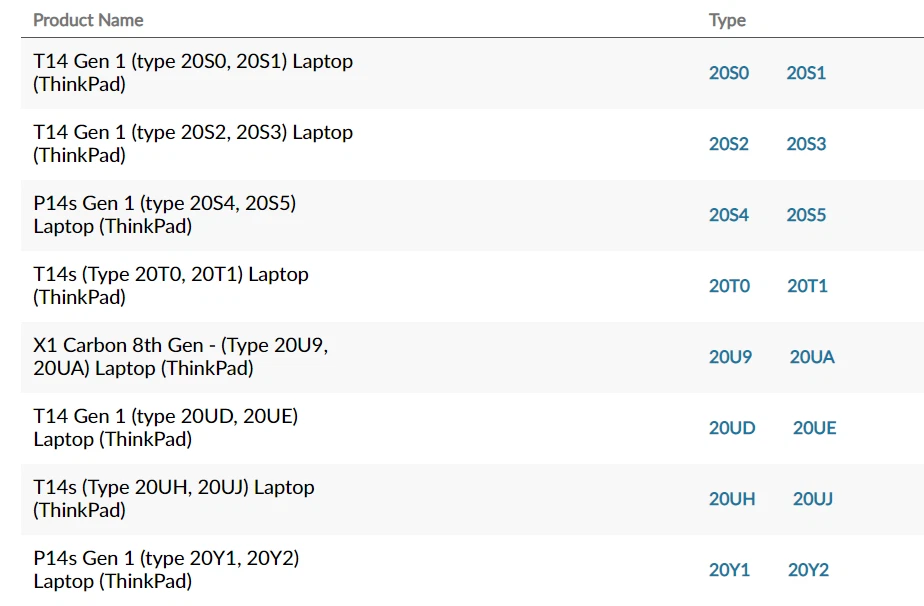Click the 20S1 type link
Screen dimensions: 924x606
click(806, 73)
